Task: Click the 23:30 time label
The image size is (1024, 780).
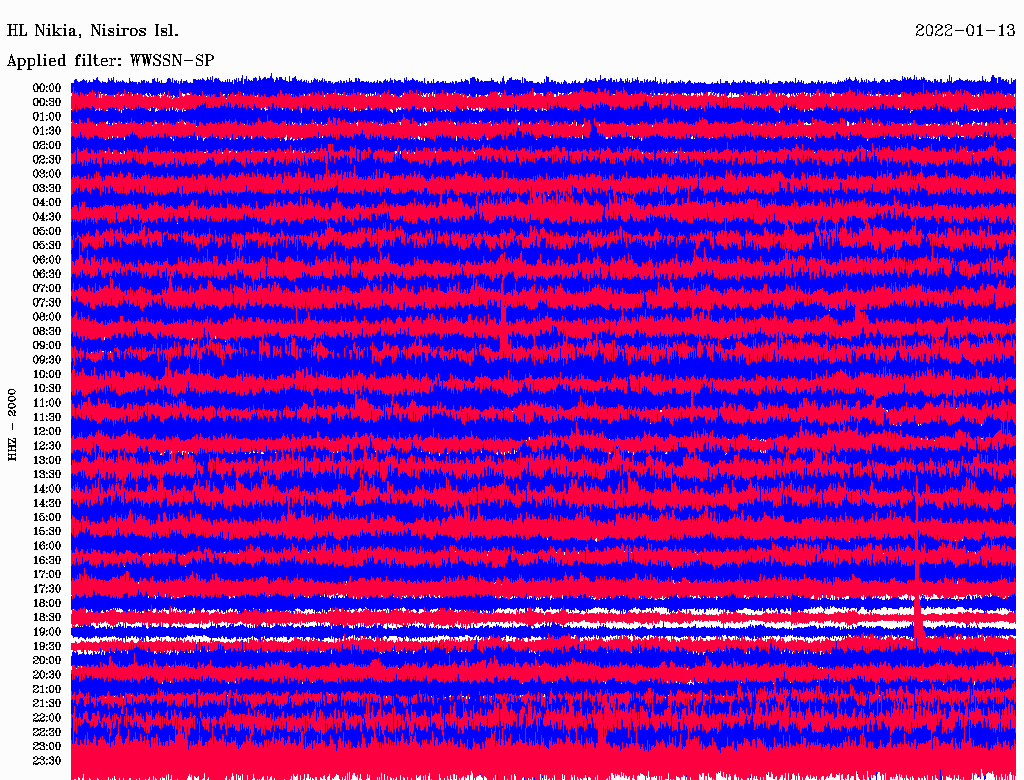Action: tap(47, 761)
